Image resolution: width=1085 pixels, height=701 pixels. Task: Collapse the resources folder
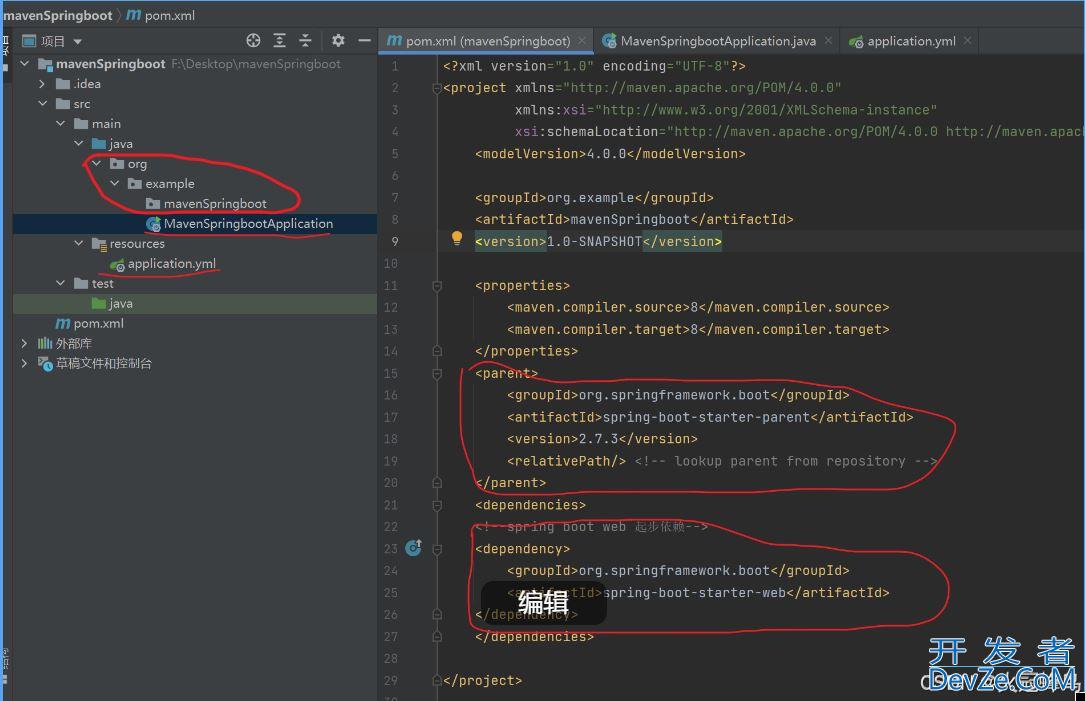pyautogui.click(x=79, y=243)
